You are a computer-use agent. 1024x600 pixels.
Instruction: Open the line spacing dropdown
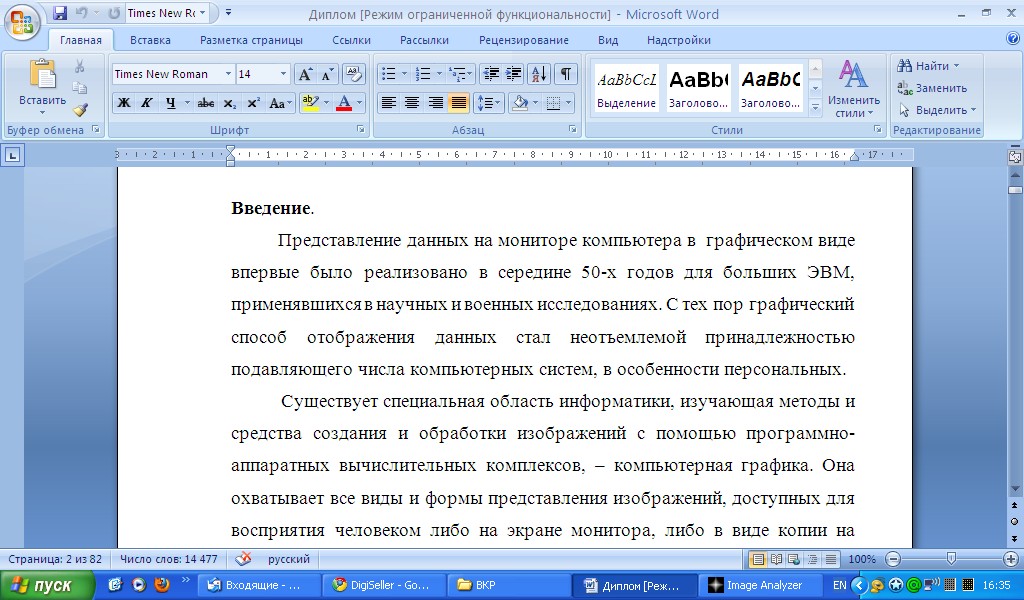(488, 103)
